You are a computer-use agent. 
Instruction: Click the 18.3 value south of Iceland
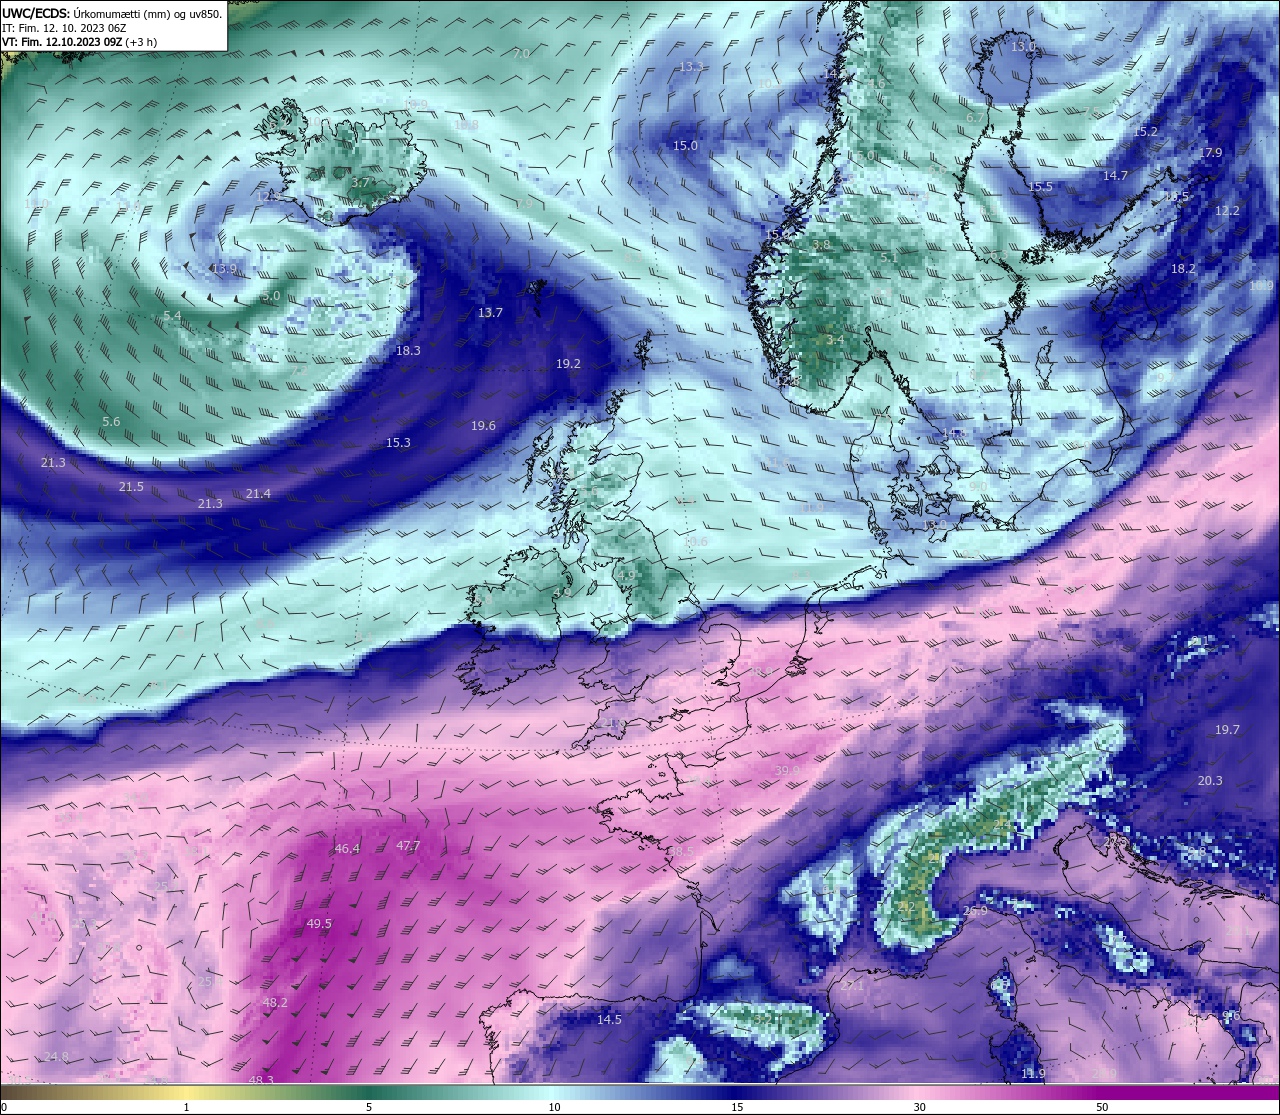pyautogui.click(x=408, y=351)
